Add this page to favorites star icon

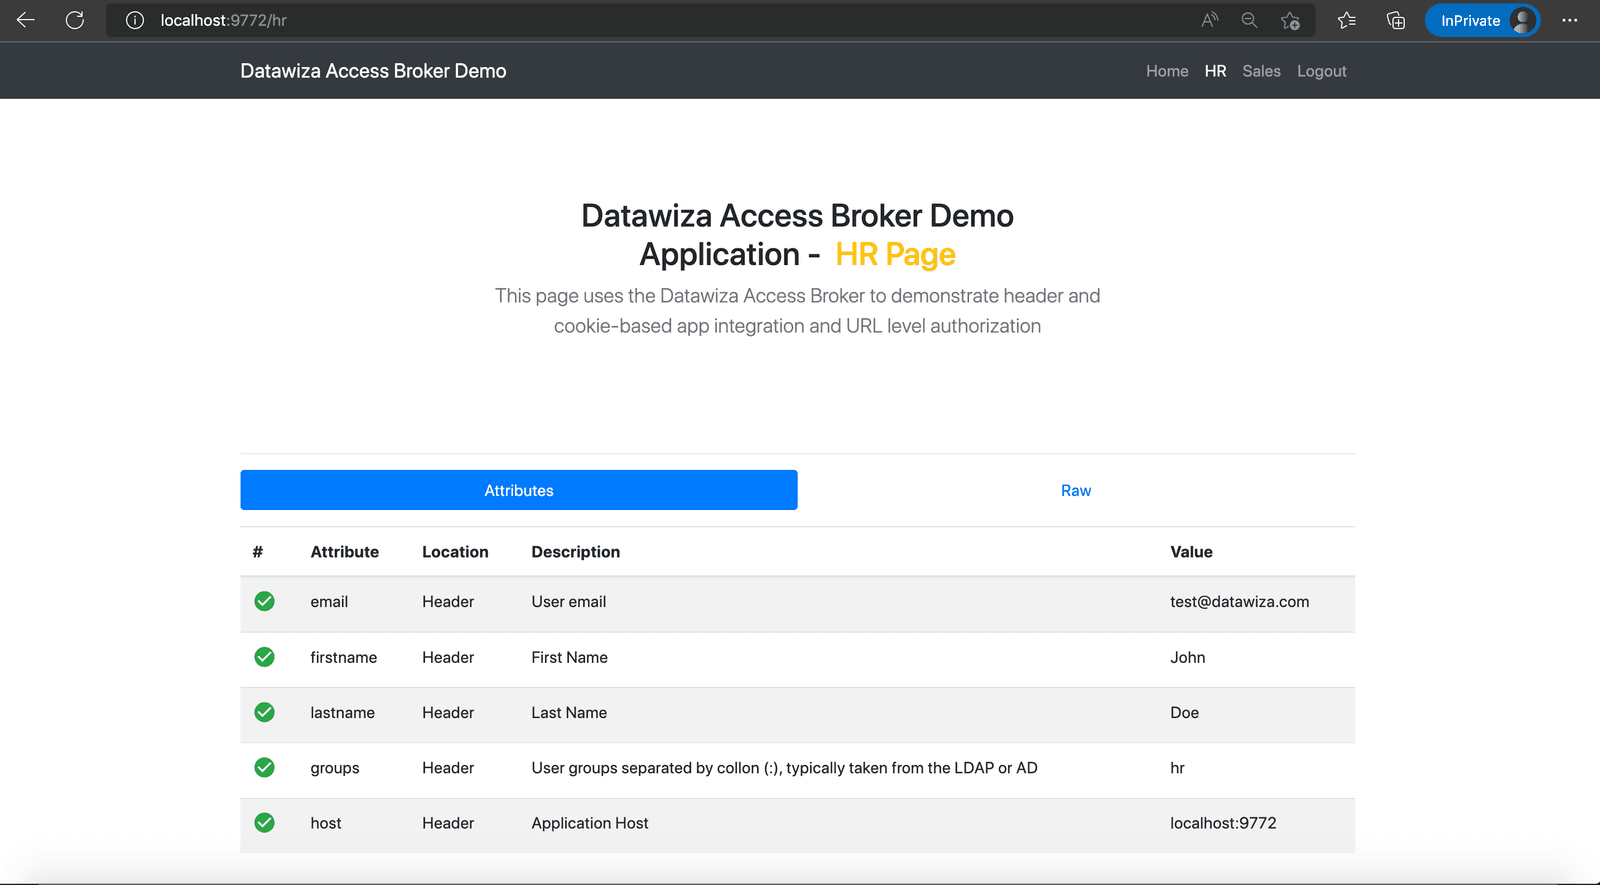tap(1290, 20)
